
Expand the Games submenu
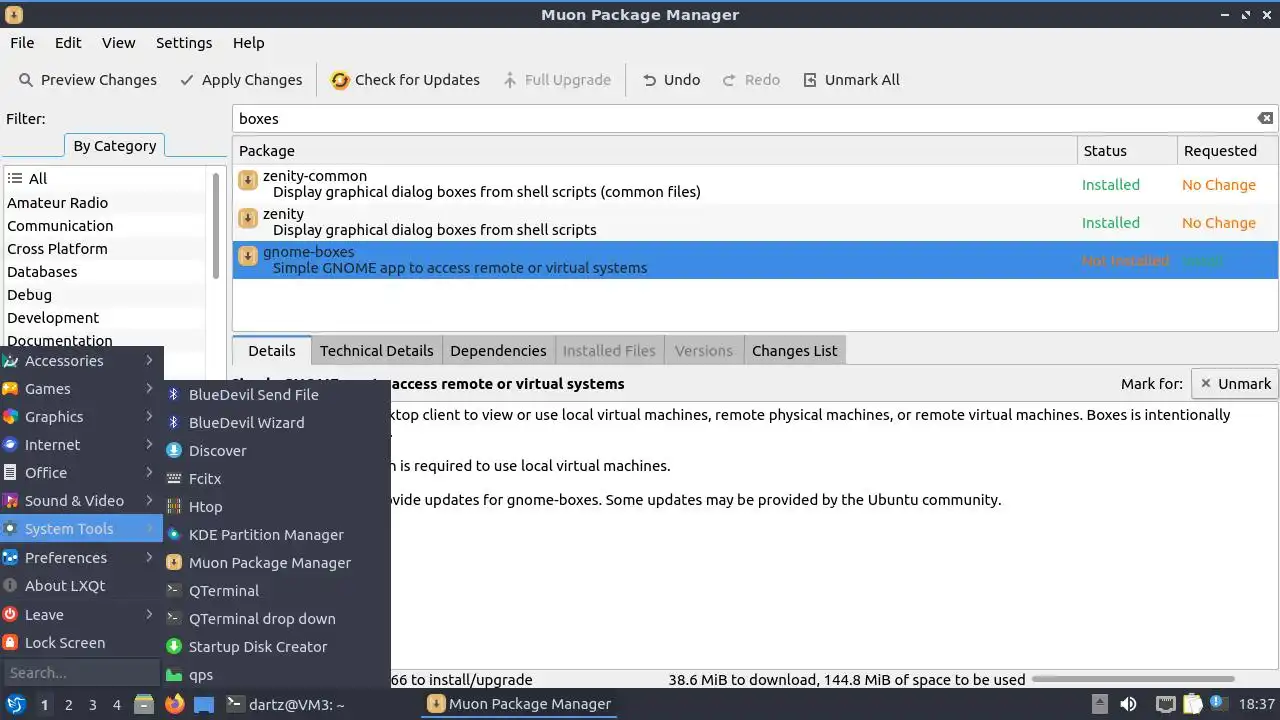81,389
